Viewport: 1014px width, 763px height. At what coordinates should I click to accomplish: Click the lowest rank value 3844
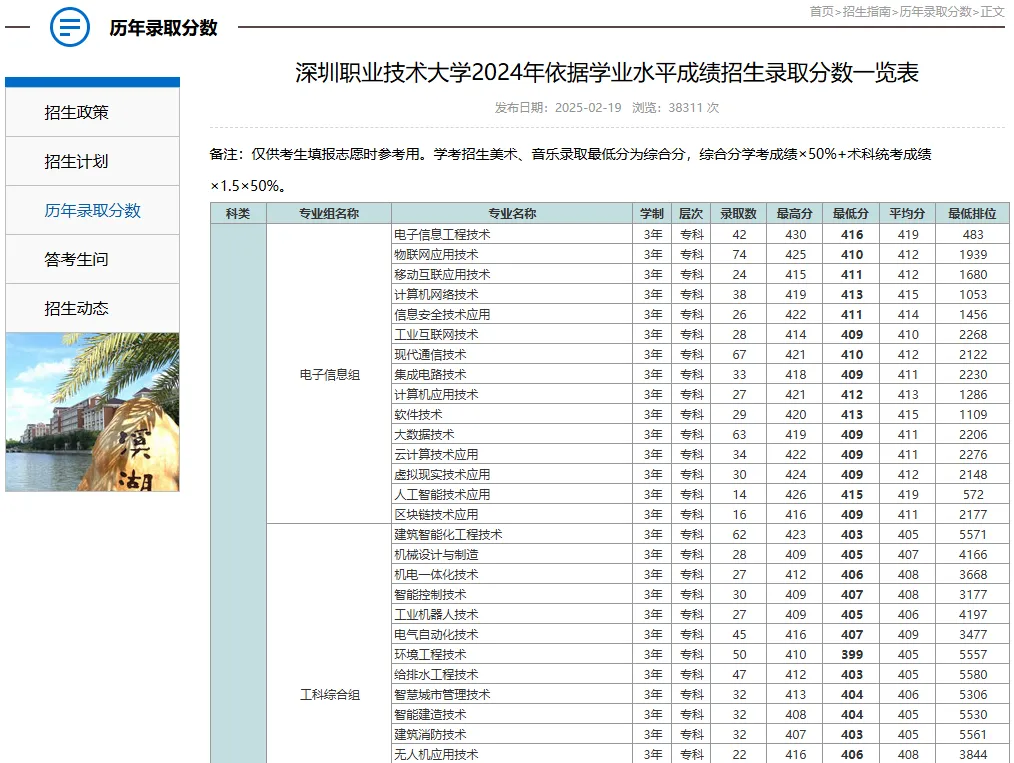[x=973, y=755]
